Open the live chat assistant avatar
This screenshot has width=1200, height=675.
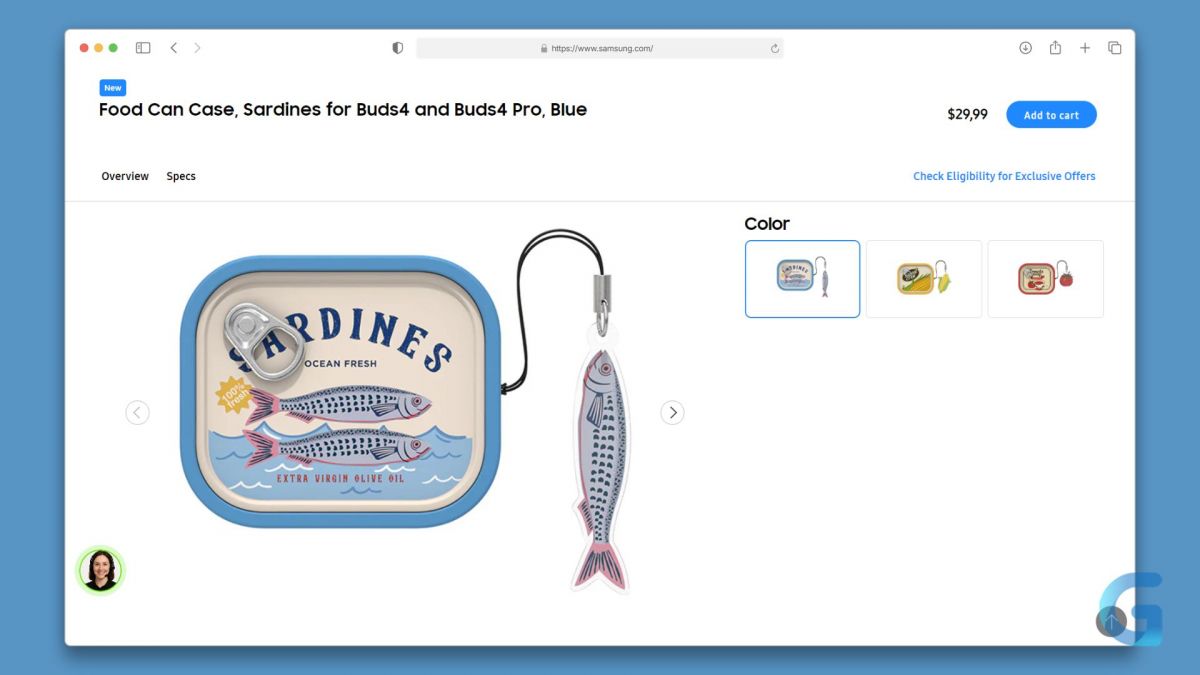pos(100,570)
